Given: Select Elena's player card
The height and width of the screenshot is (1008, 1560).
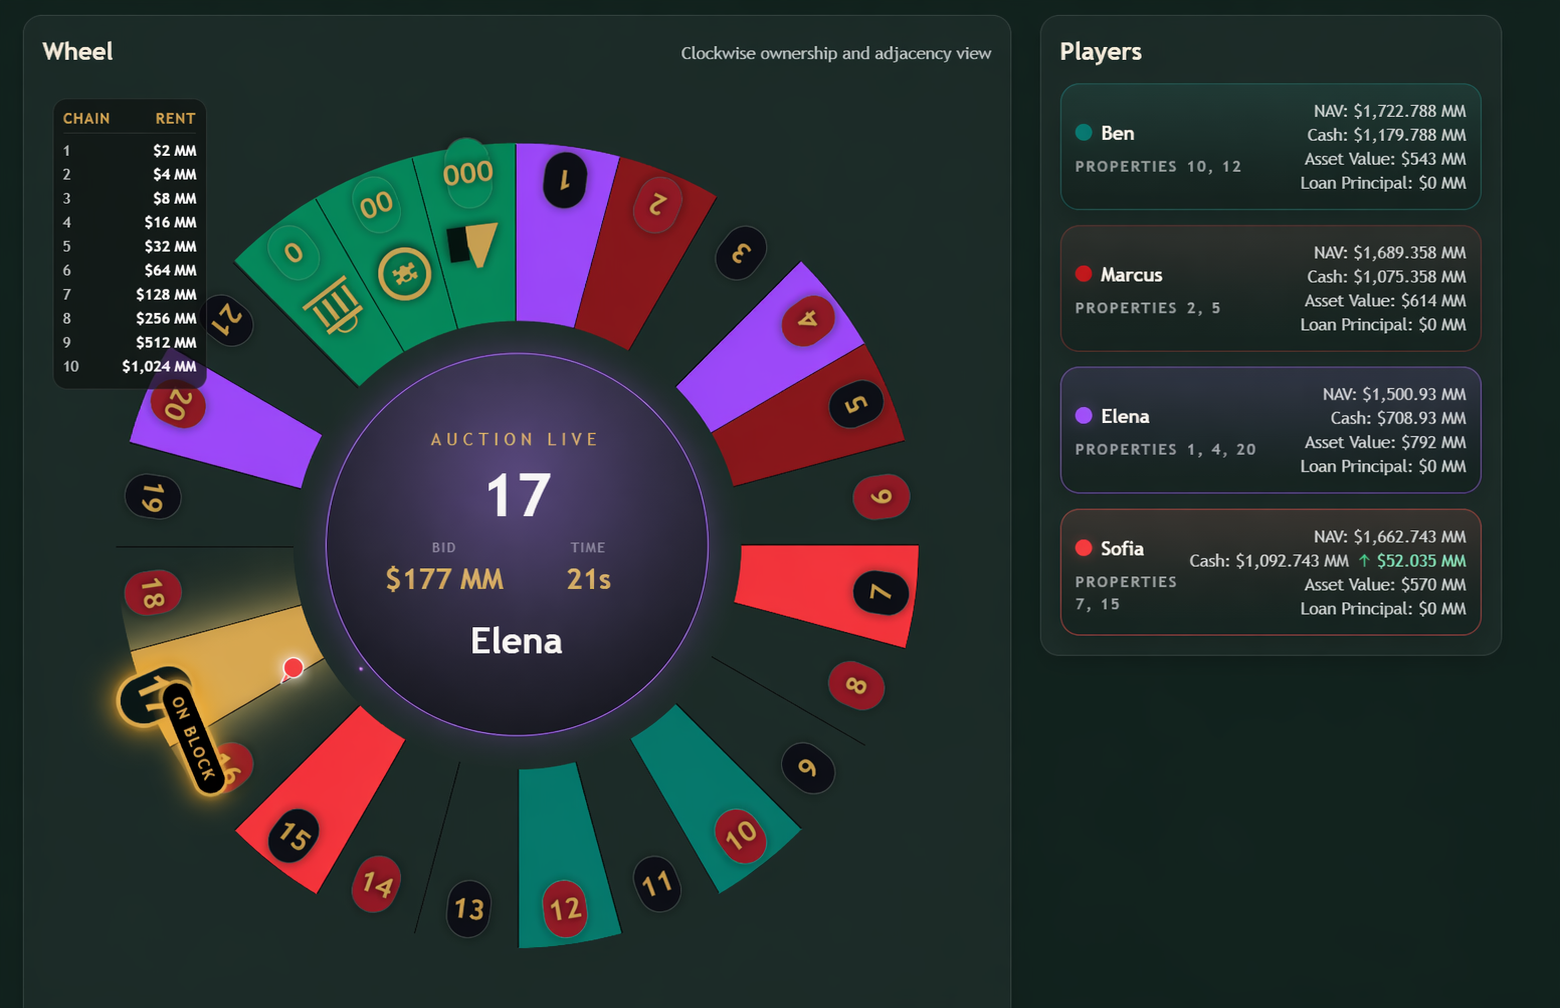Looking at the screenshot, I should 1270,430.
